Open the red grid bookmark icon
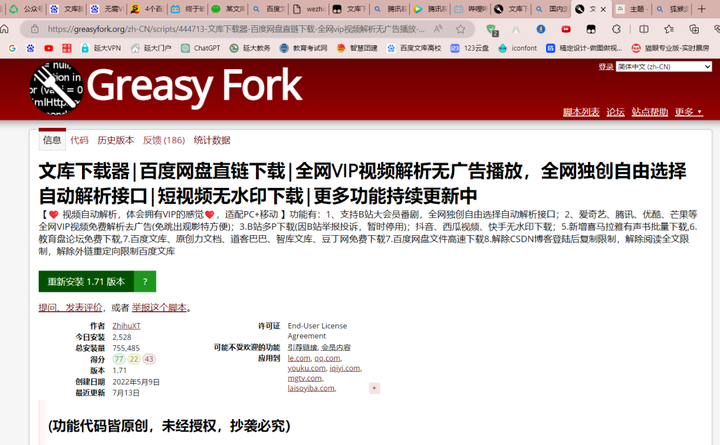 67,48
